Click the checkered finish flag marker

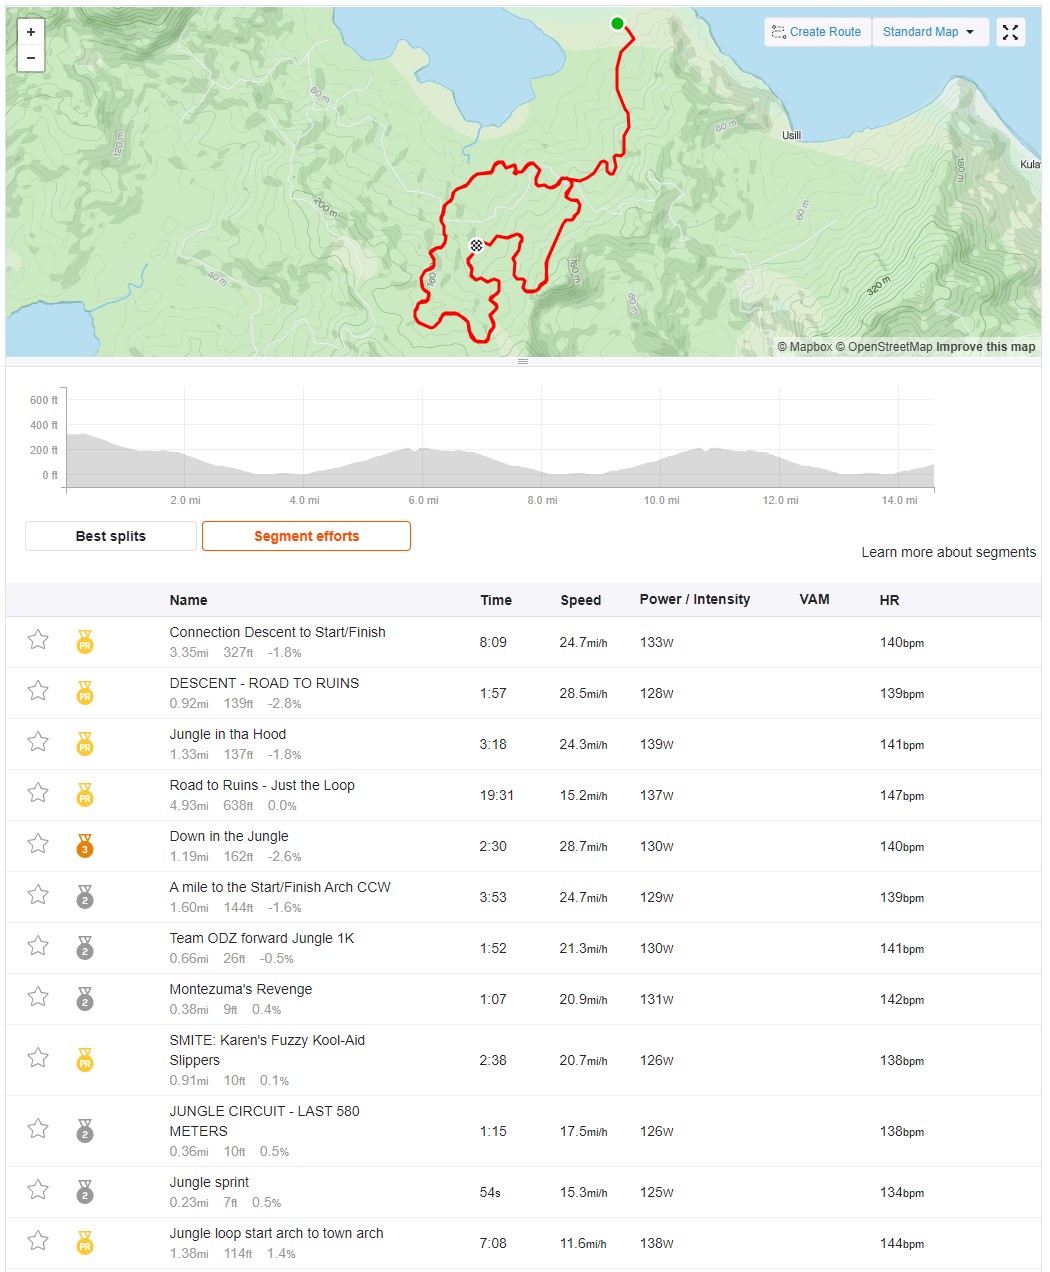477,245
